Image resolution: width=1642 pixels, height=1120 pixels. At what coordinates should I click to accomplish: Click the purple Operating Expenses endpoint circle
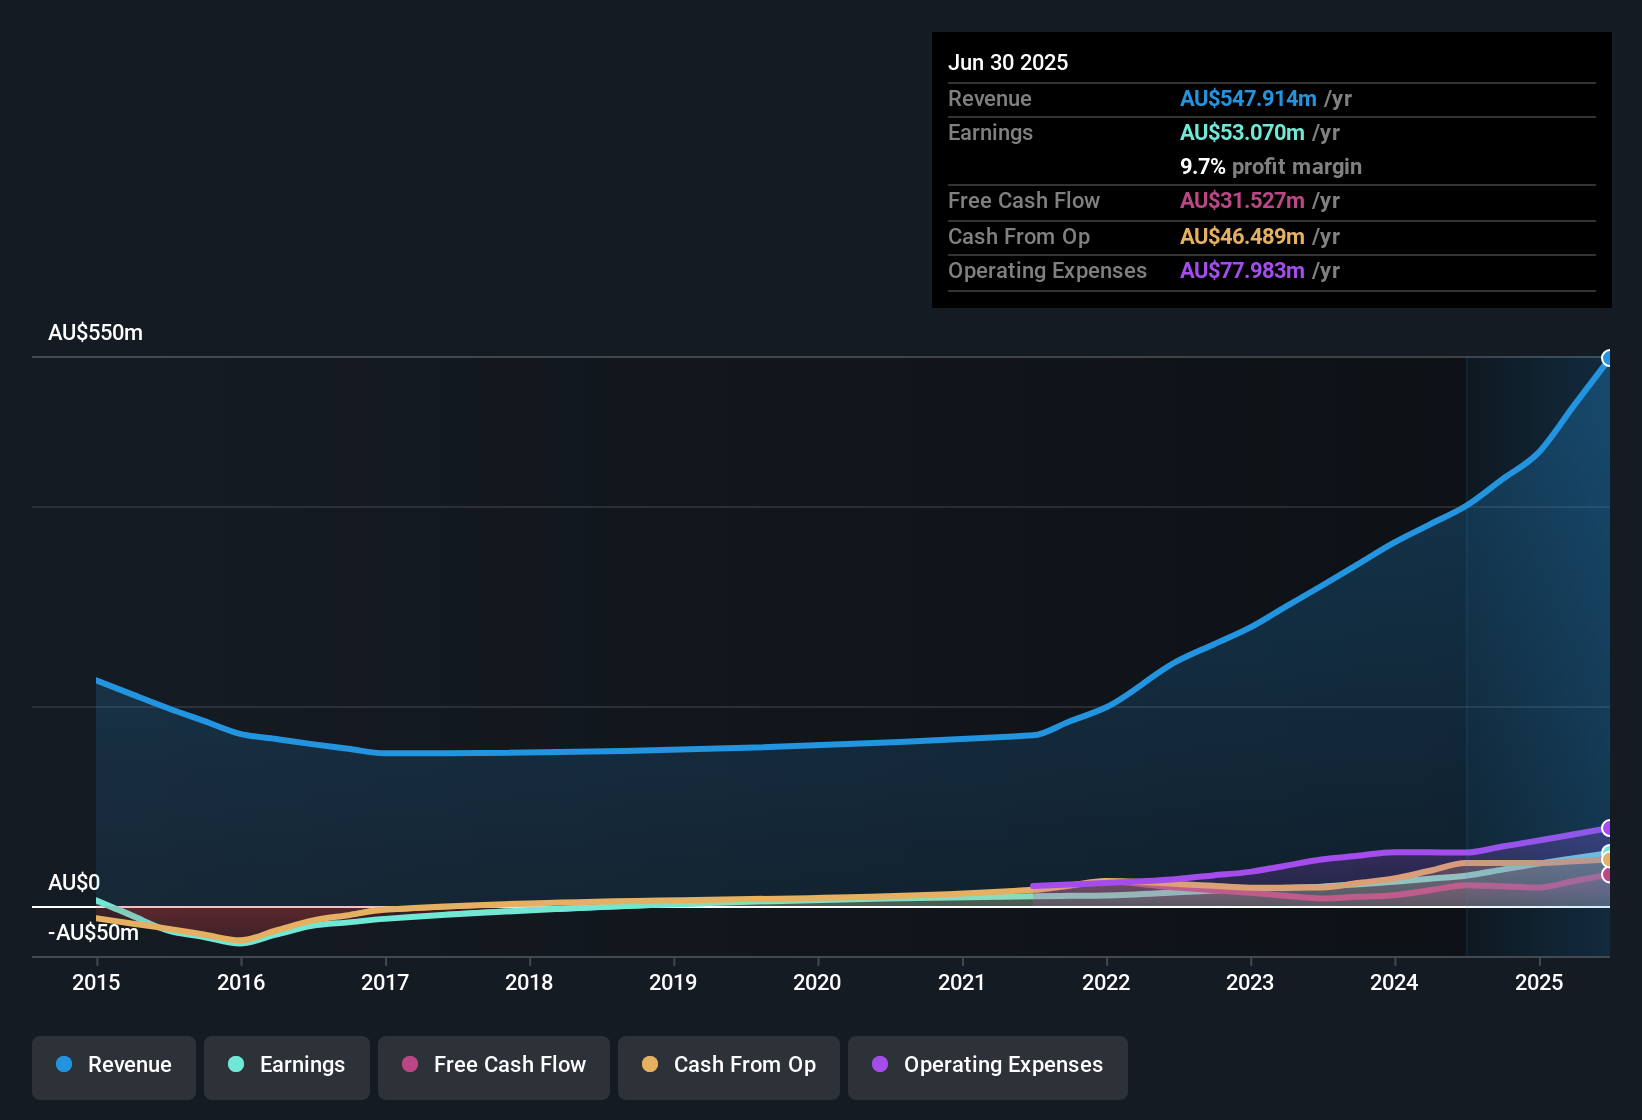pos(1607,830)
